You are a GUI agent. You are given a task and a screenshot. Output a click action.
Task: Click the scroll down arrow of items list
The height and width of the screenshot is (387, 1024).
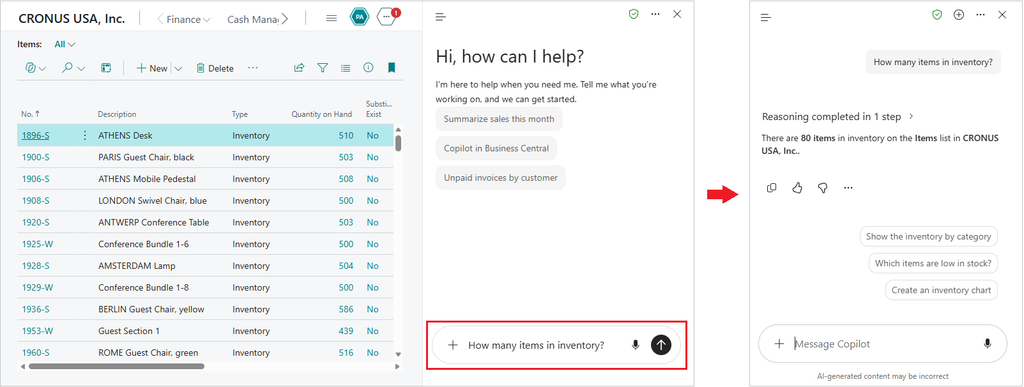[398, 354]
